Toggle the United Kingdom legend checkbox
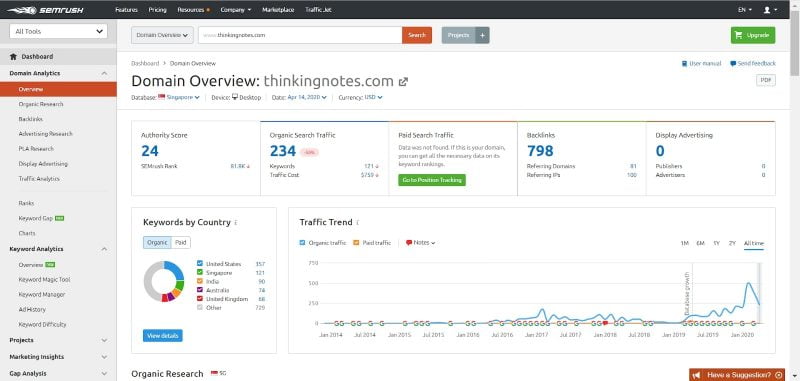This screenshot has width=800, height=381. (x=199, y=298)
